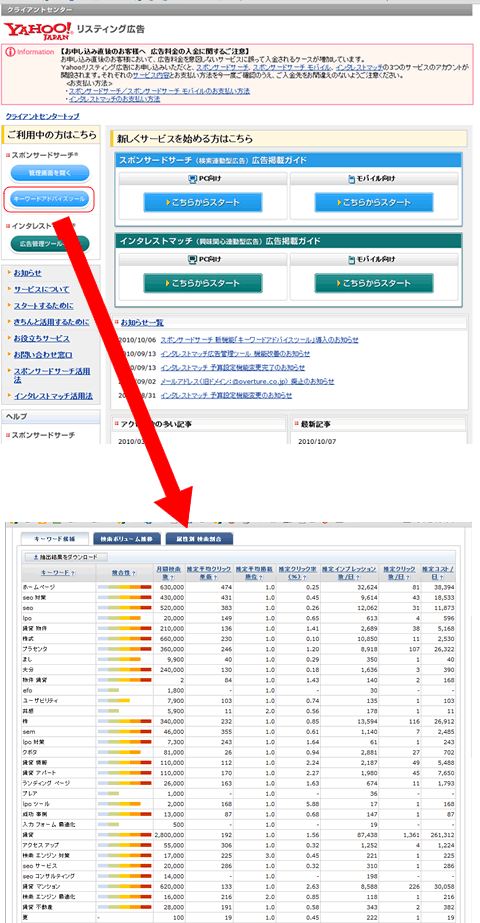Open インタレストマッチ活用法 sidebar link
480x923 pixels.
(53, 396)
